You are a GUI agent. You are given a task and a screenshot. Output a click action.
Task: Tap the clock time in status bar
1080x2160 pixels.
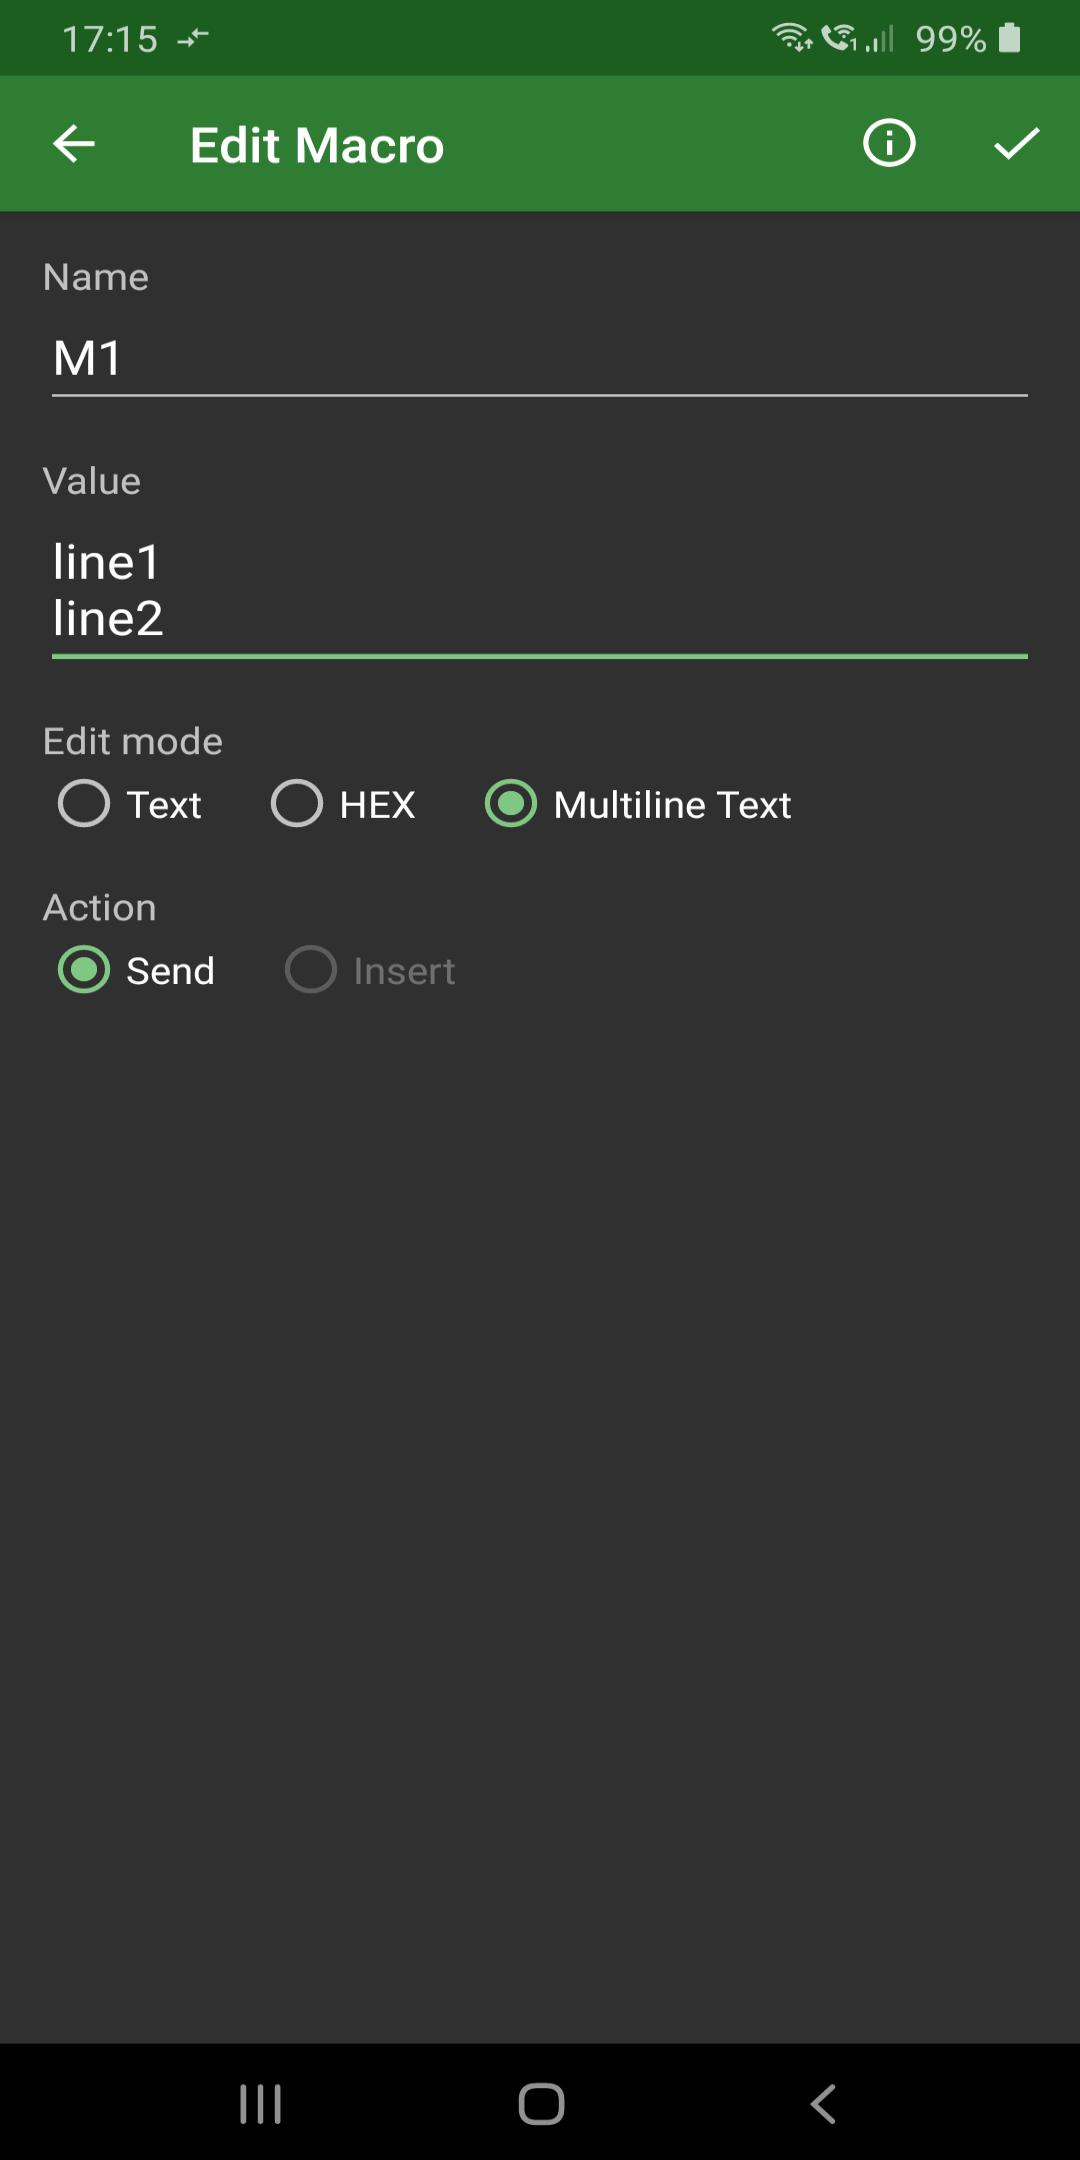pyautogui.click(x=110, y=39)
